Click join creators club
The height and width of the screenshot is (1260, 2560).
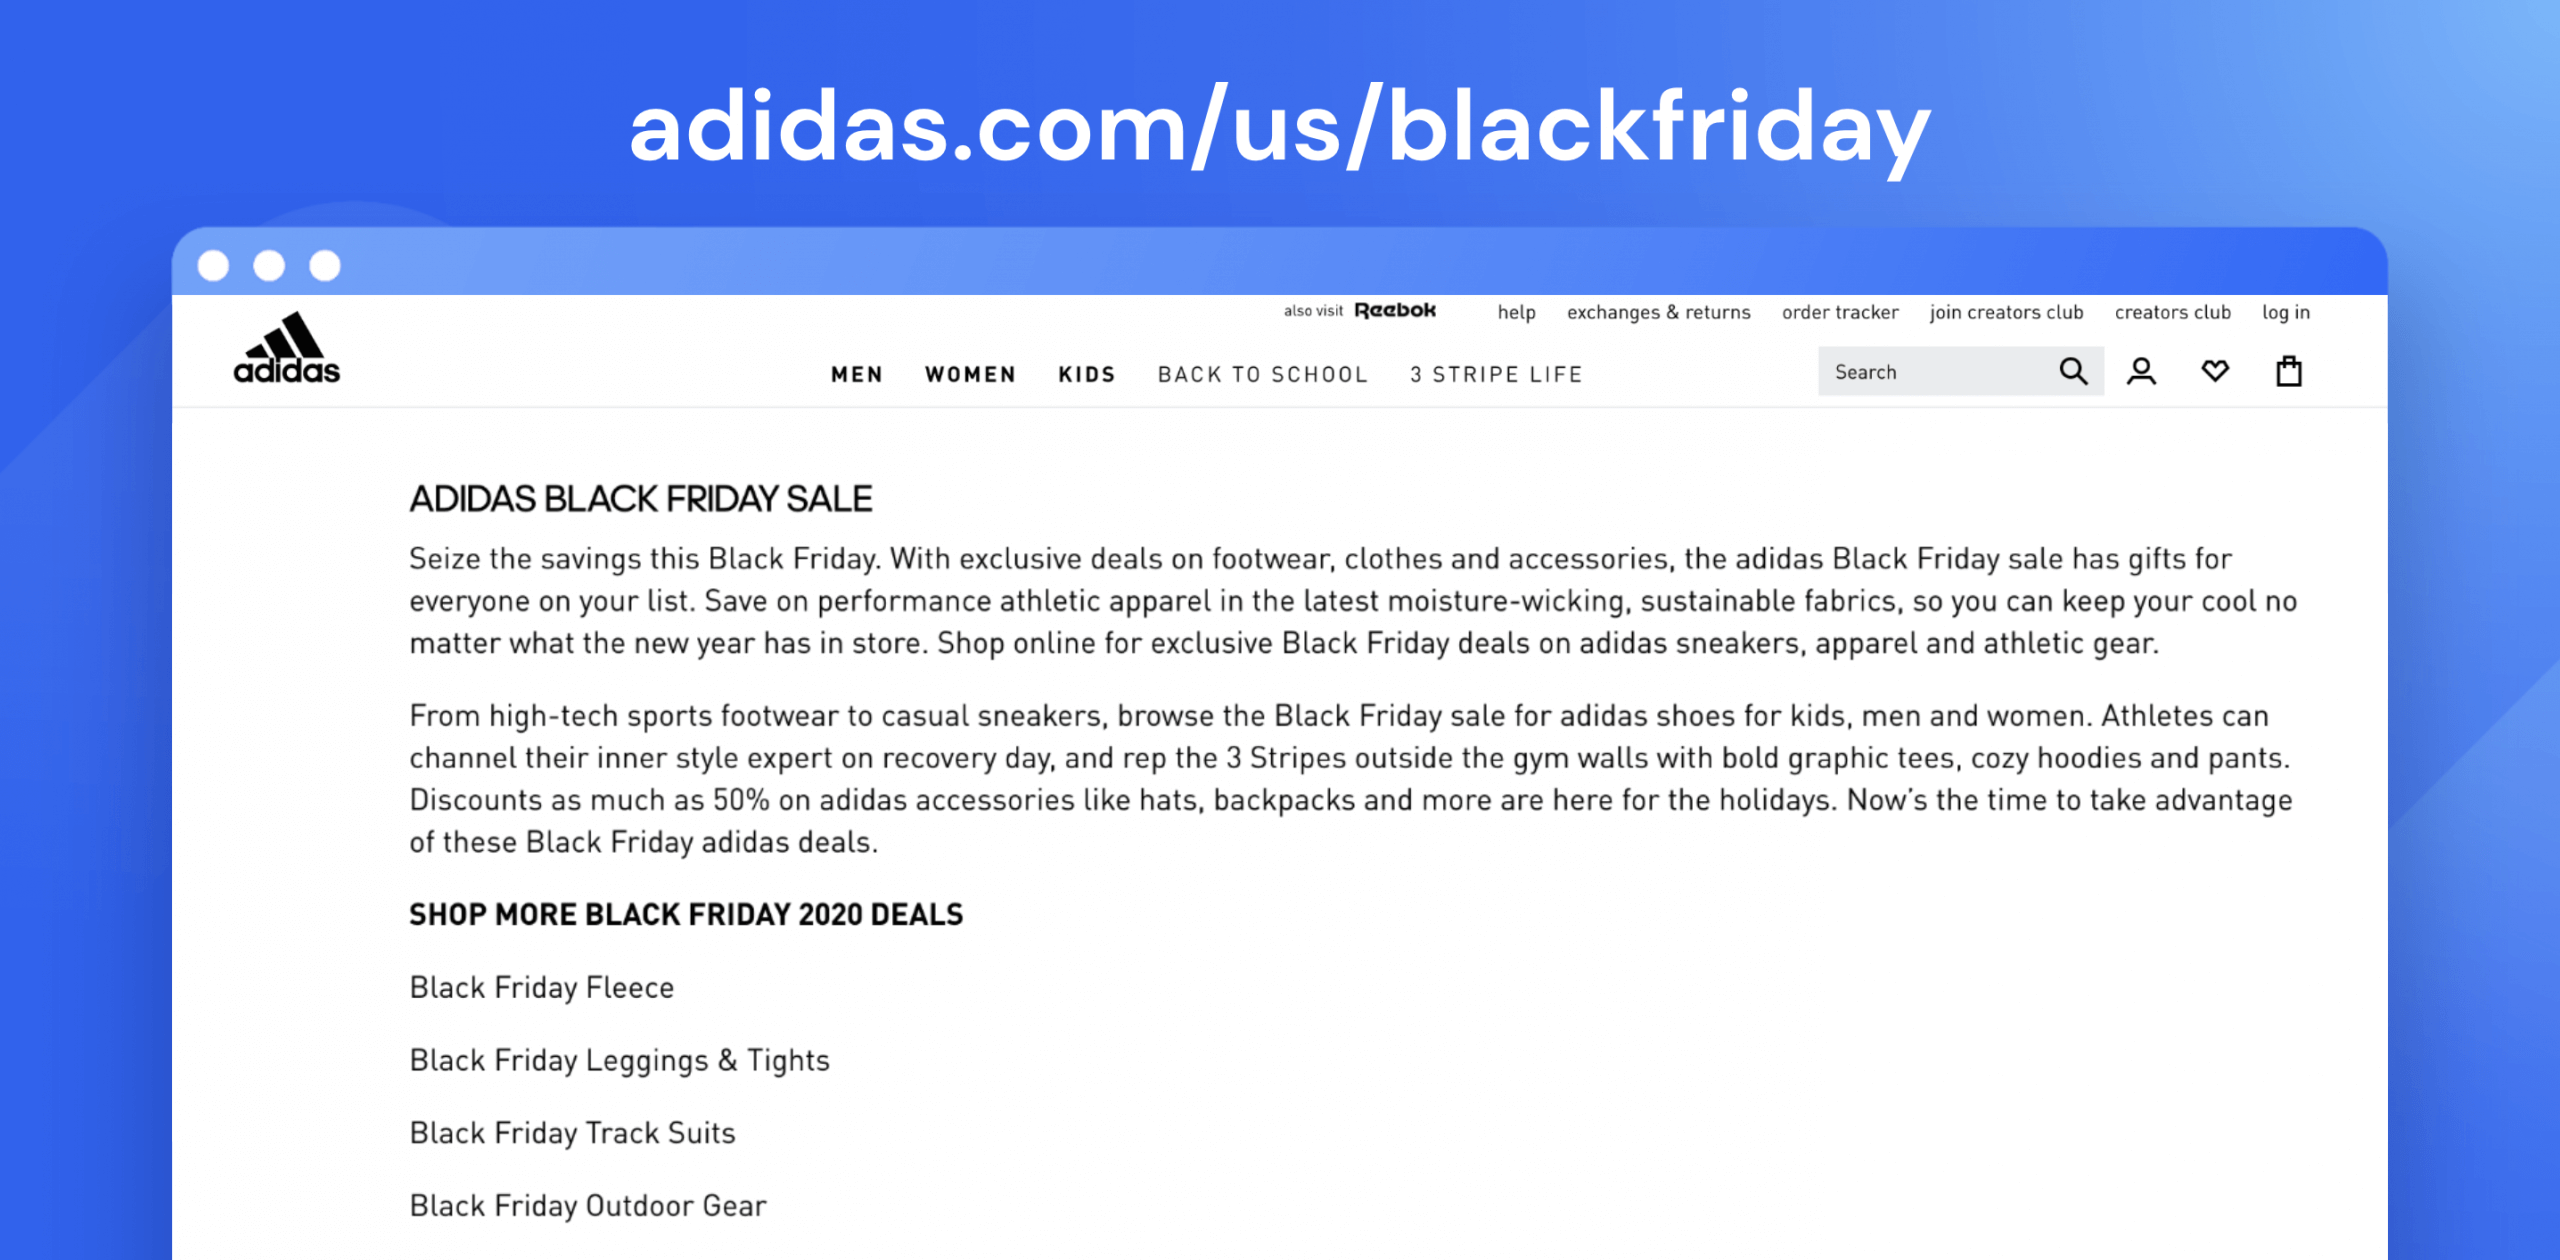[x=2005, y=312]
